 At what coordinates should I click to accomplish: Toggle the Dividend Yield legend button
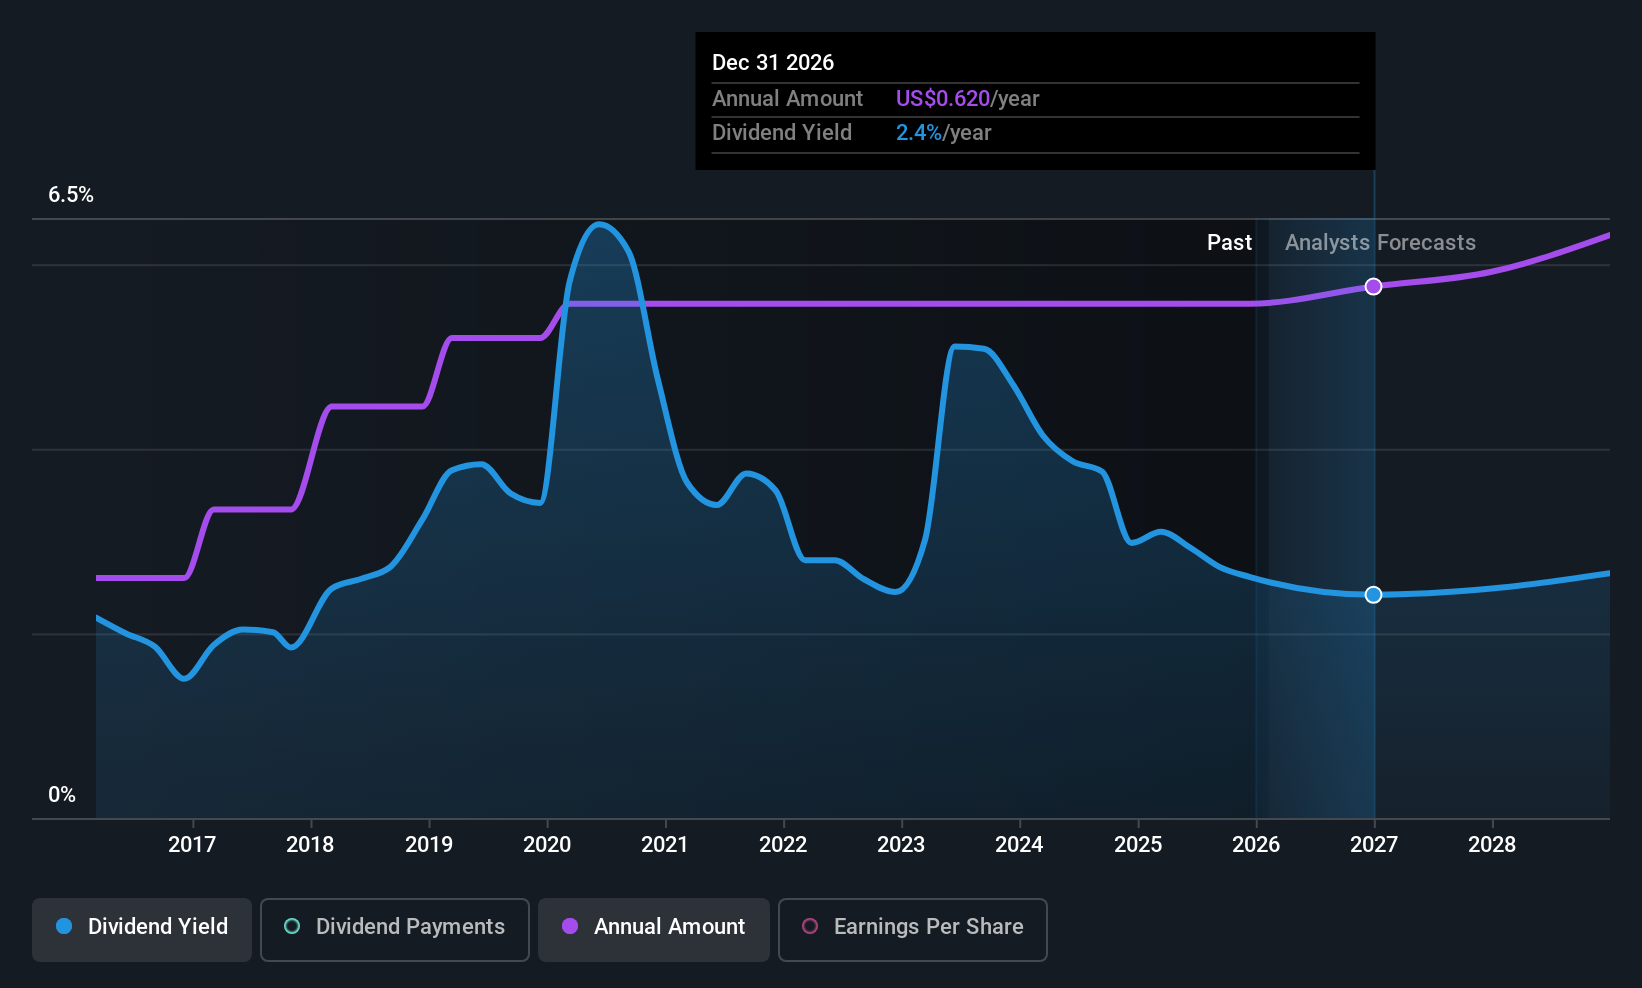(x=142, y=929)
